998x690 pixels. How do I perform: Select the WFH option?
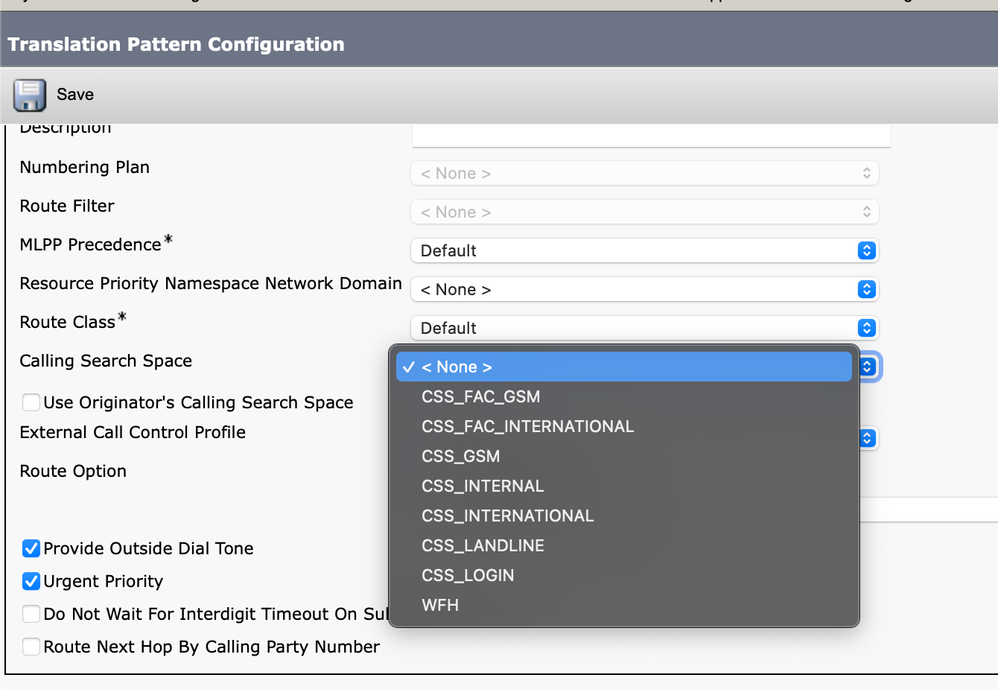[624, 605]
